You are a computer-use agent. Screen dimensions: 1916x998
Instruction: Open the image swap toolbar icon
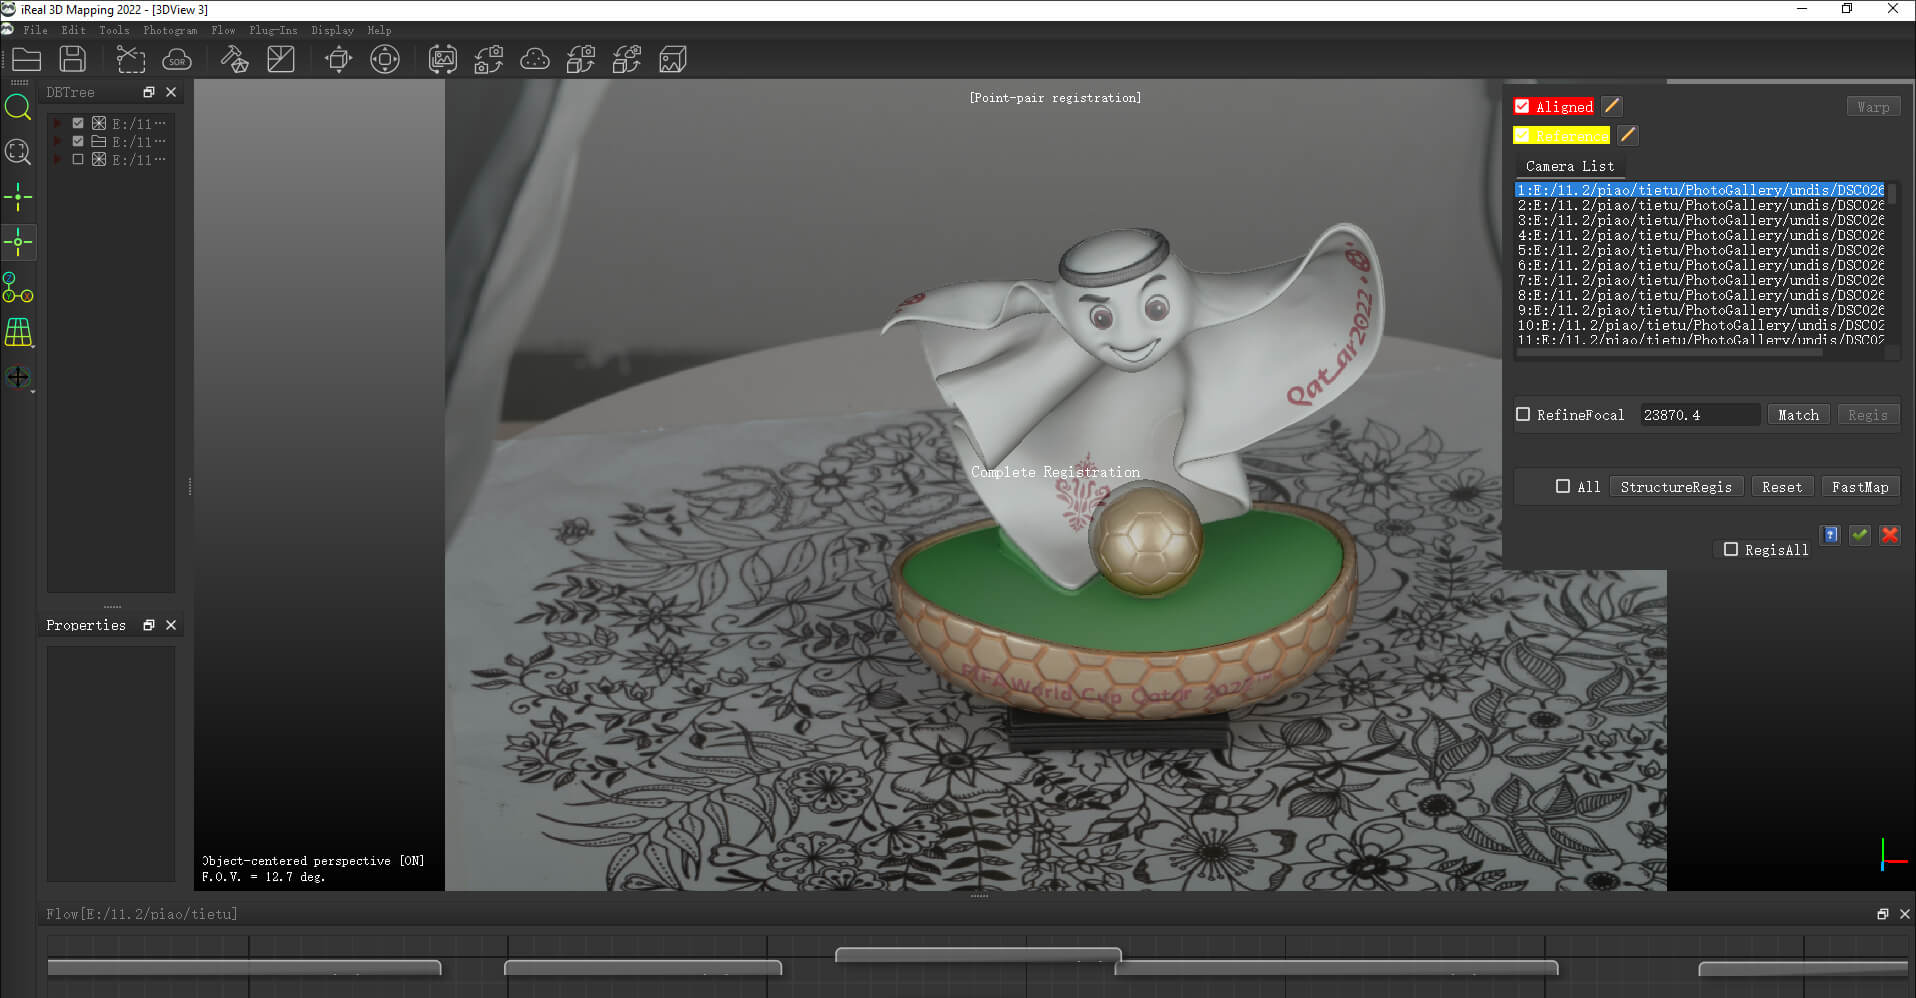tap(443, 59)
